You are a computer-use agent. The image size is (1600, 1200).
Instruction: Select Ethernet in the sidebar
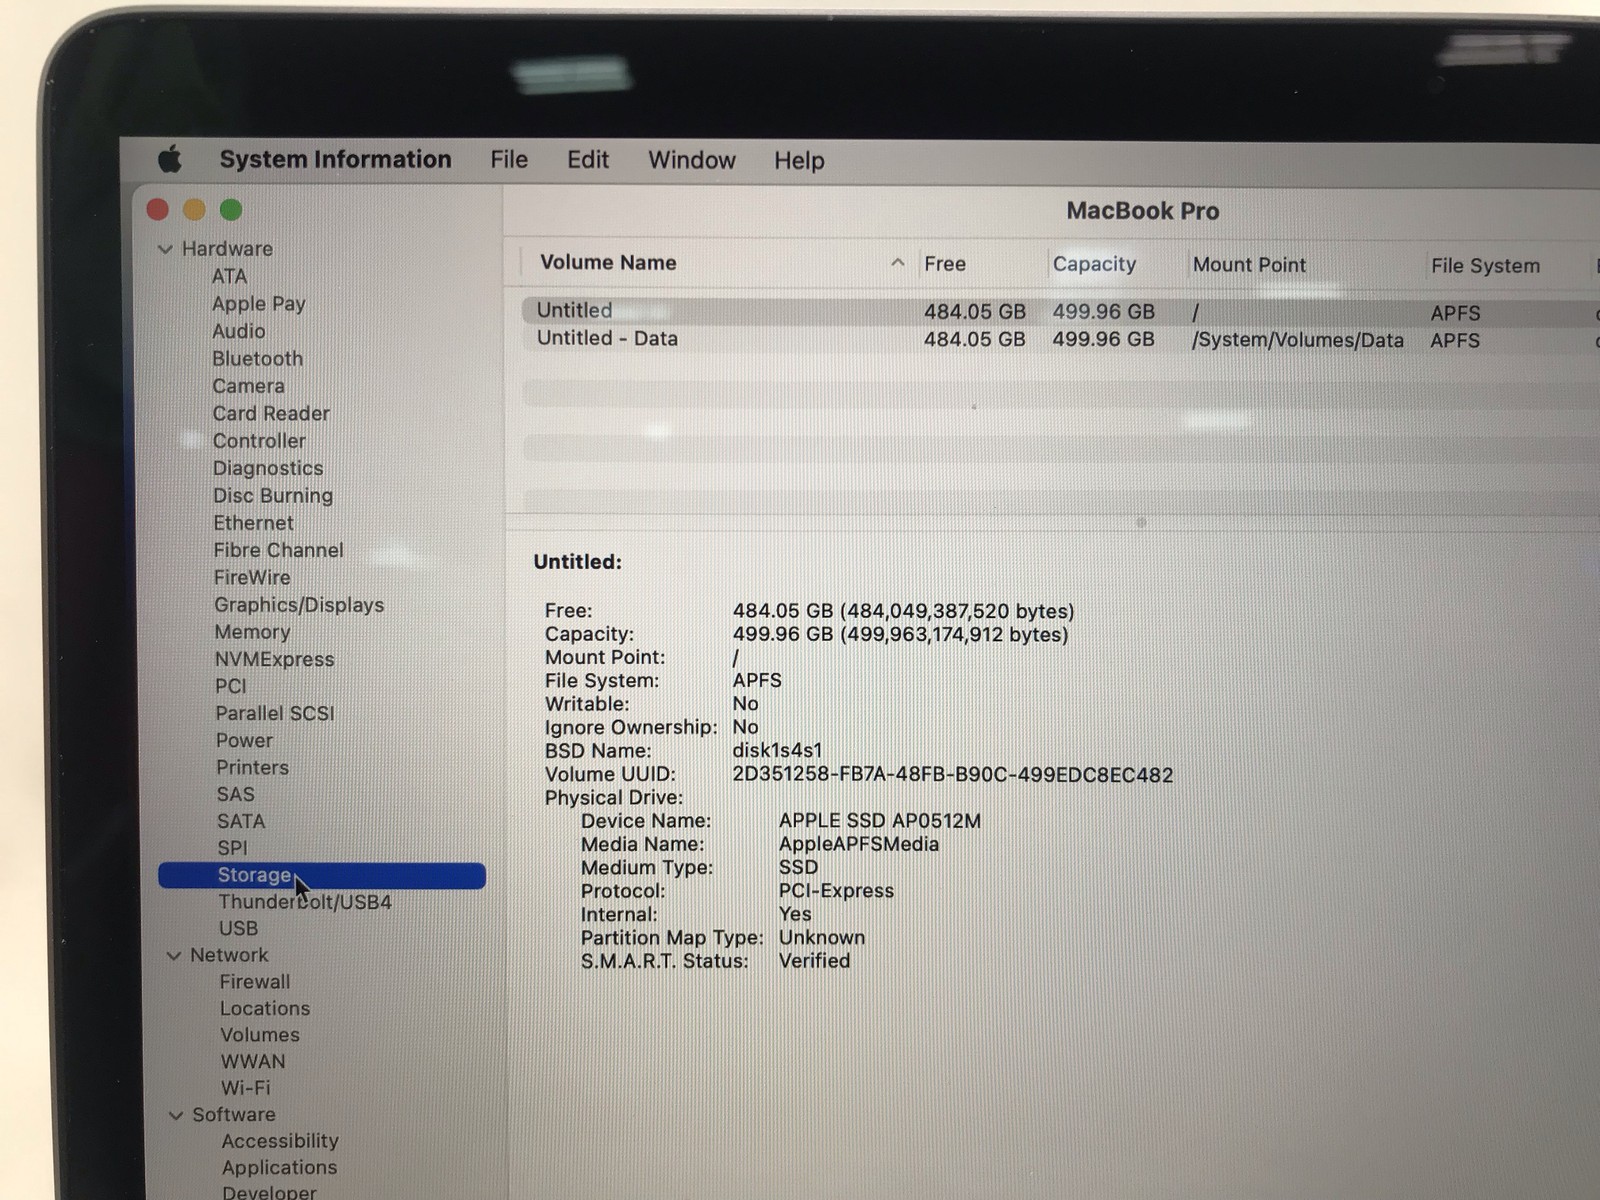(253, 523)
